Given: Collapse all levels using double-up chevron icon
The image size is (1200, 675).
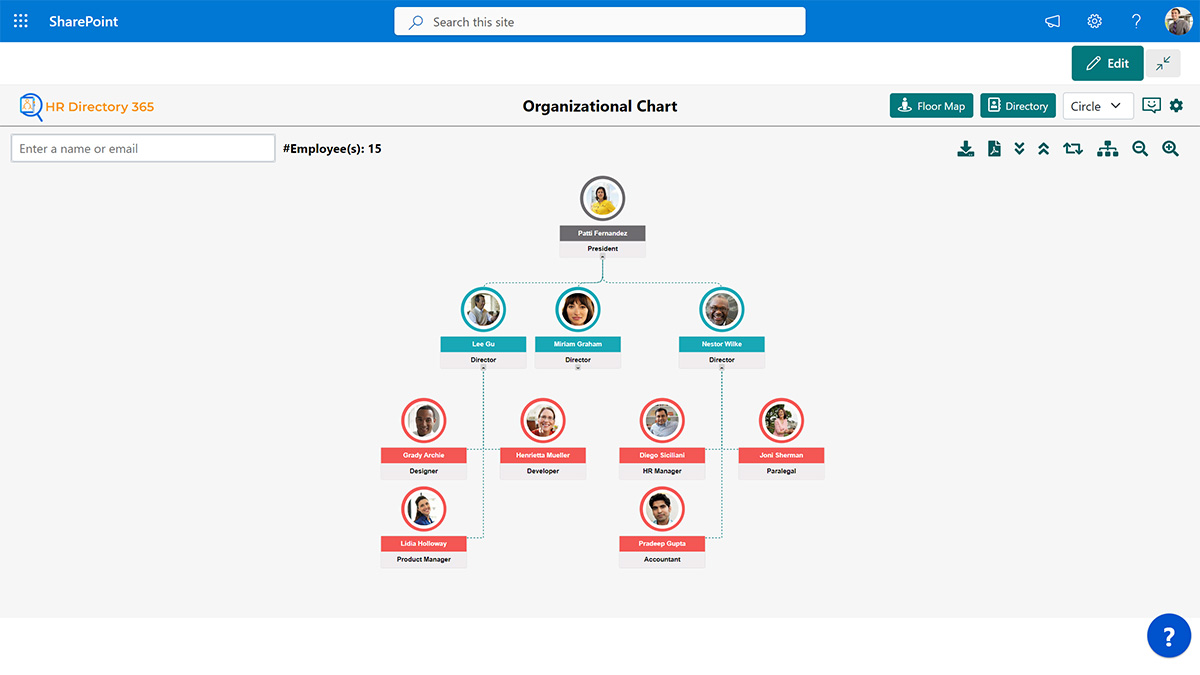Looking at the screenshot, I should pos(1044,148).
